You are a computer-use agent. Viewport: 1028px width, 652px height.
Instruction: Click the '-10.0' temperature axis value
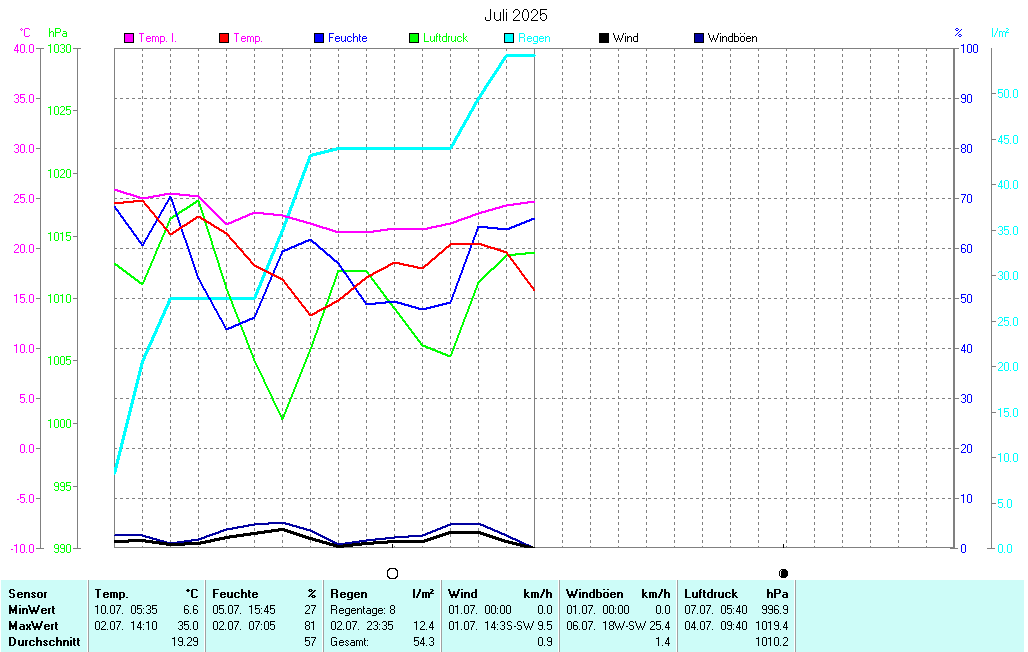click(23, 548)
